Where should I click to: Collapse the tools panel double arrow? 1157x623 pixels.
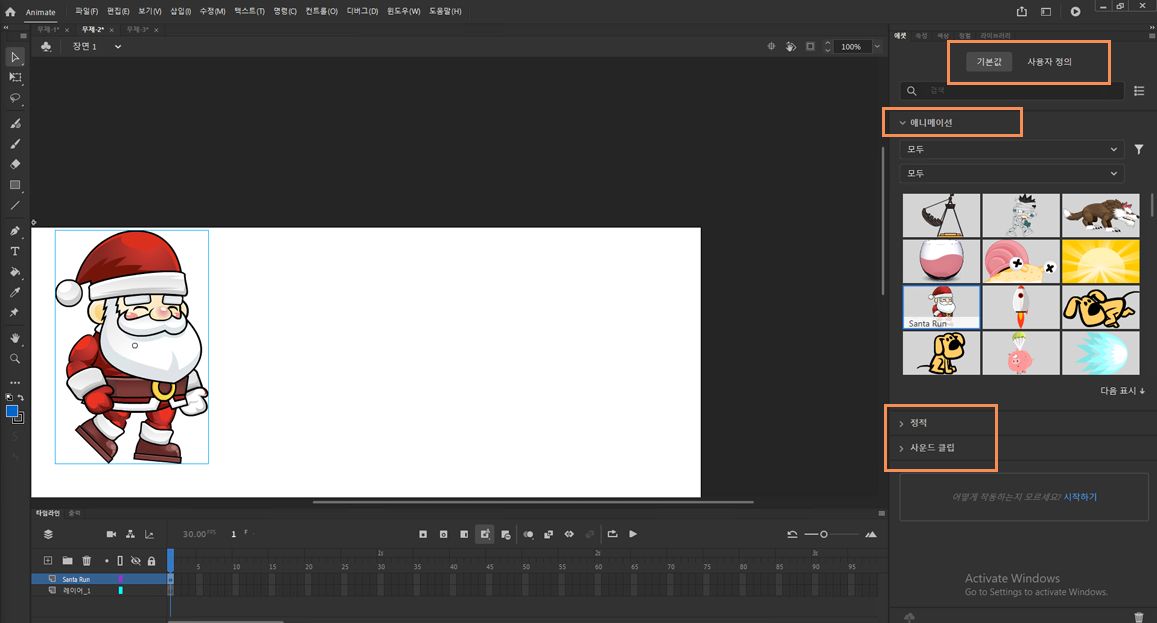tap(6, 28)
